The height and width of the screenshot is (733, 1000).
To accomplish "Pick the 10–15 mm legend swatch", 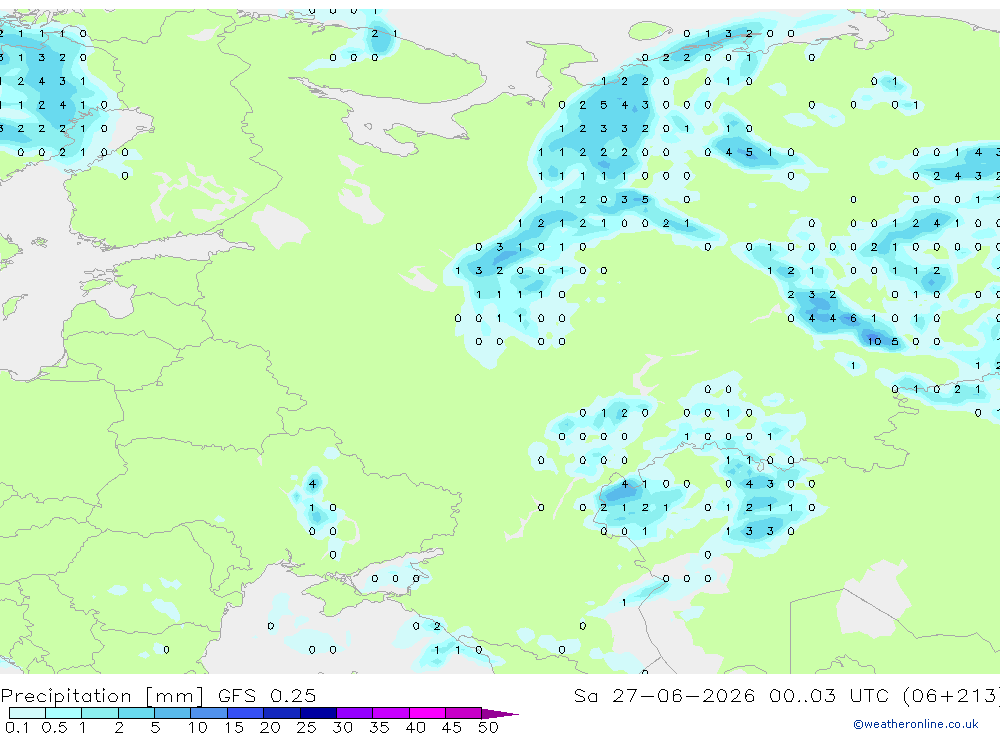I will 209,713.
